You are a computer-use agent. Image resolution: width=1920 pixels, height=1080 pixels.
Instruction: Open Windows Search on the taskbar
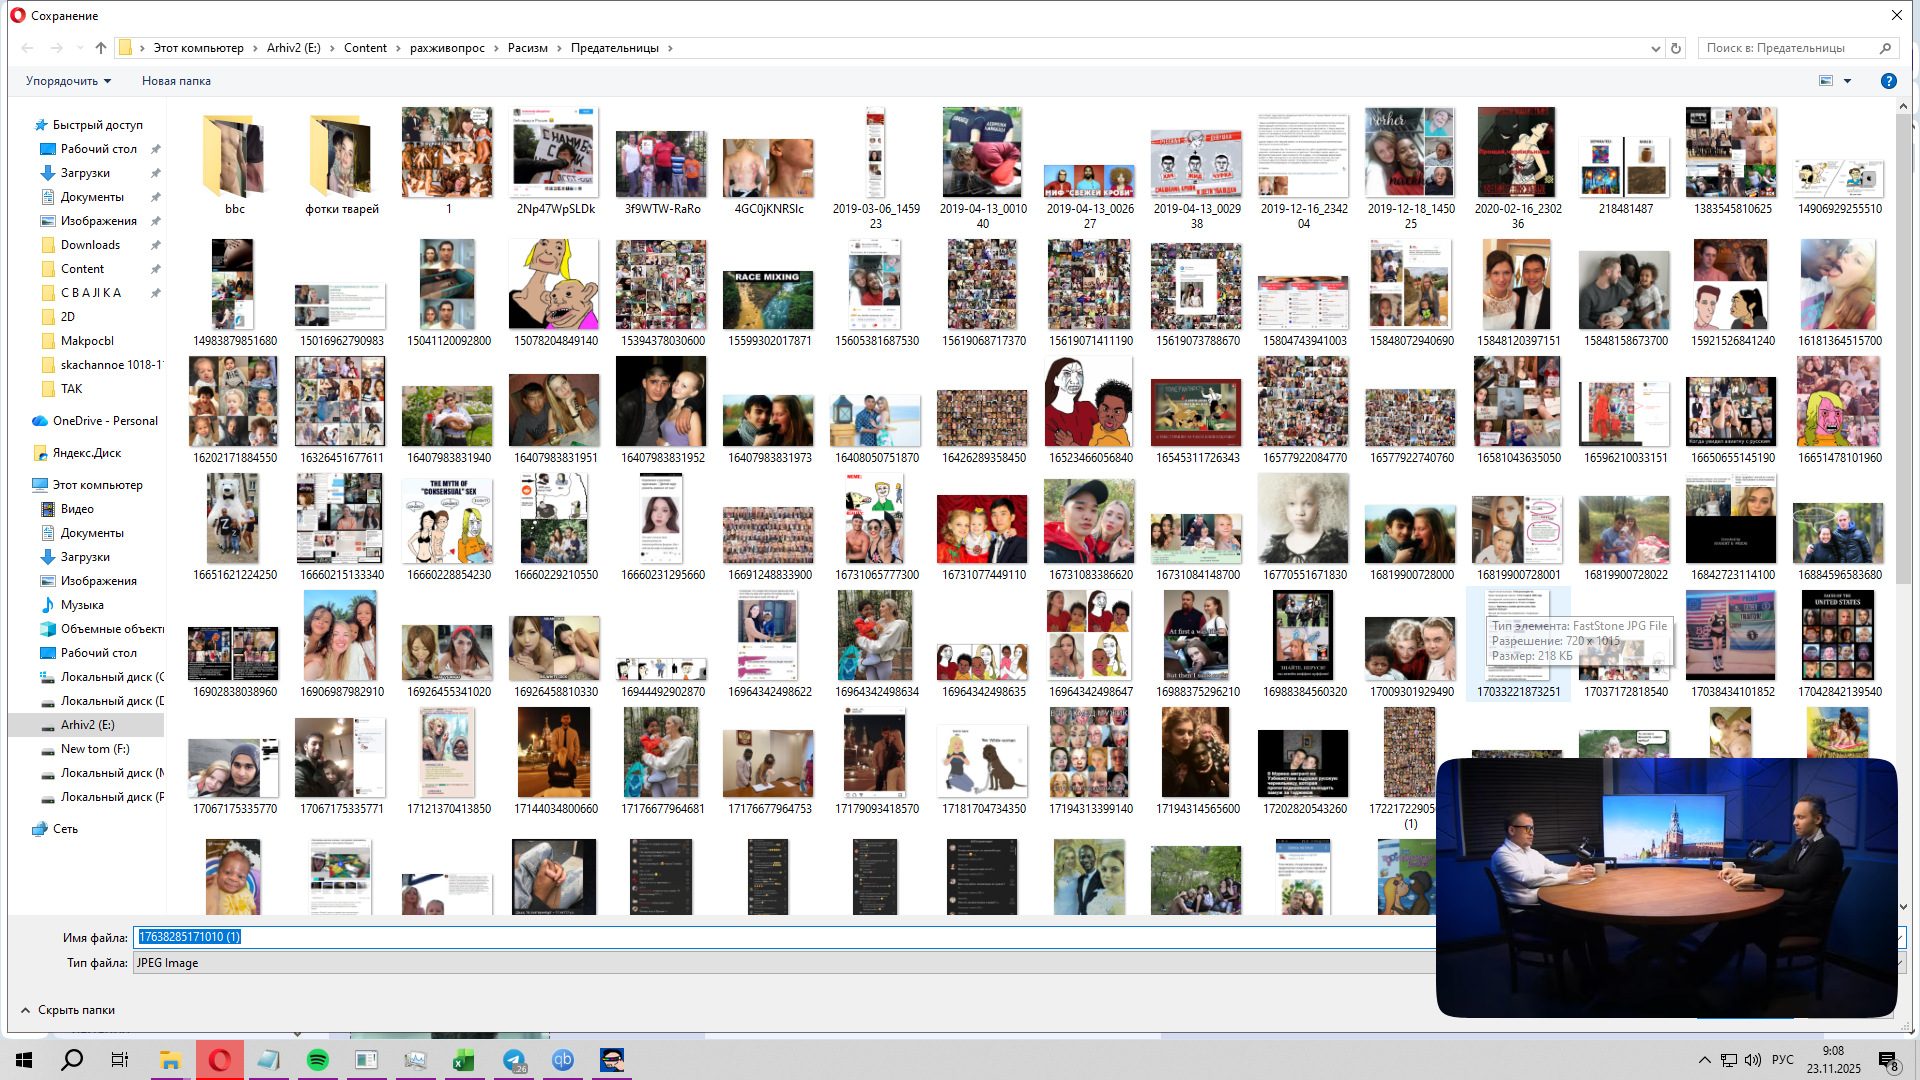pos(72,1060)
